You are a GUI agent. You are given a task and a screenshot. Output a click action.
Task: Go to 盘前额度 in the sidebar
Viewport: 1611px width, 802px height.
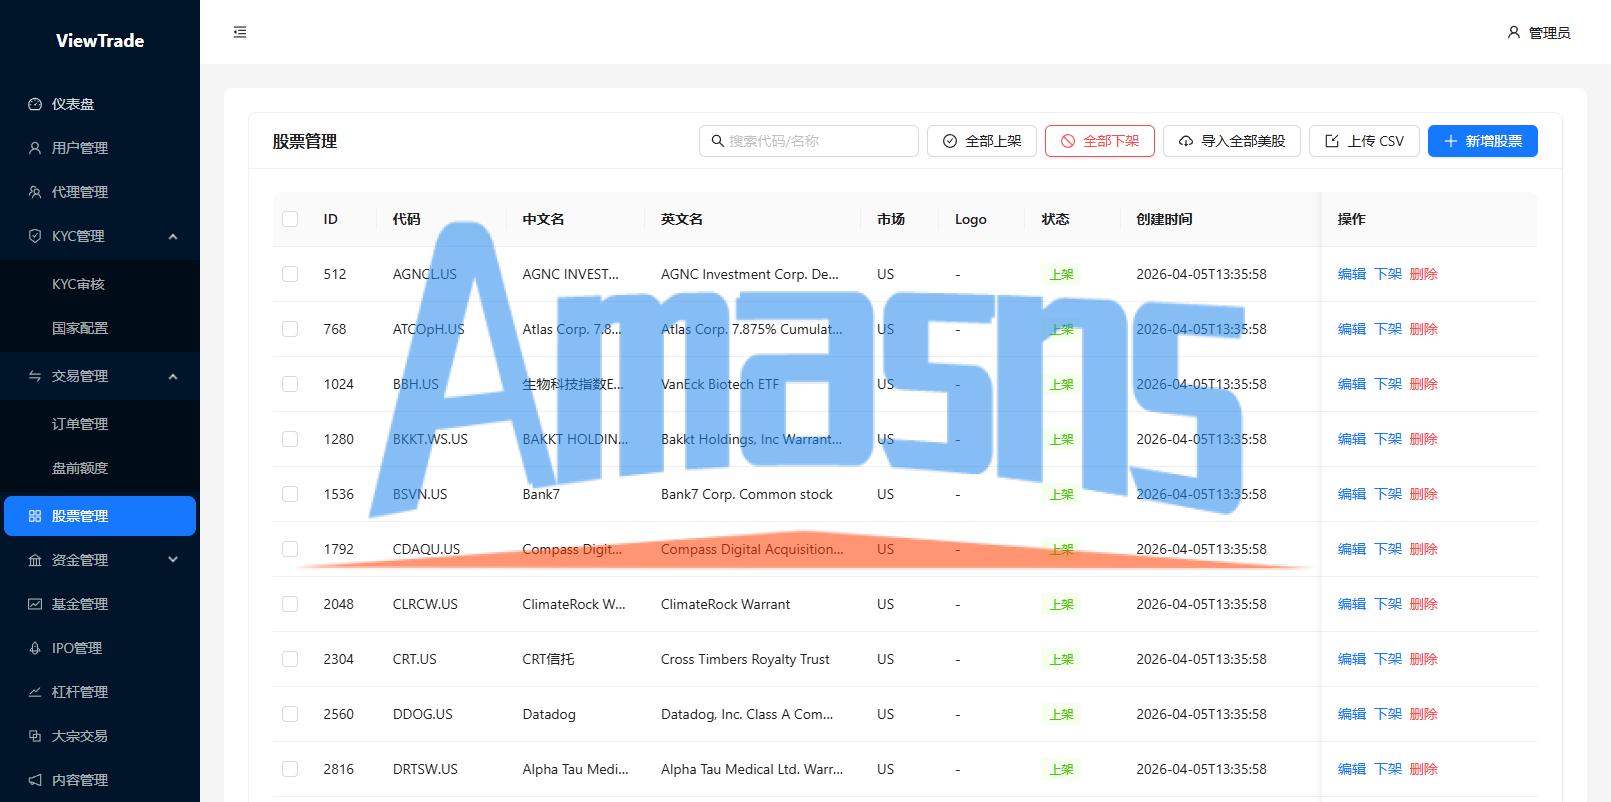coord(100,468)
